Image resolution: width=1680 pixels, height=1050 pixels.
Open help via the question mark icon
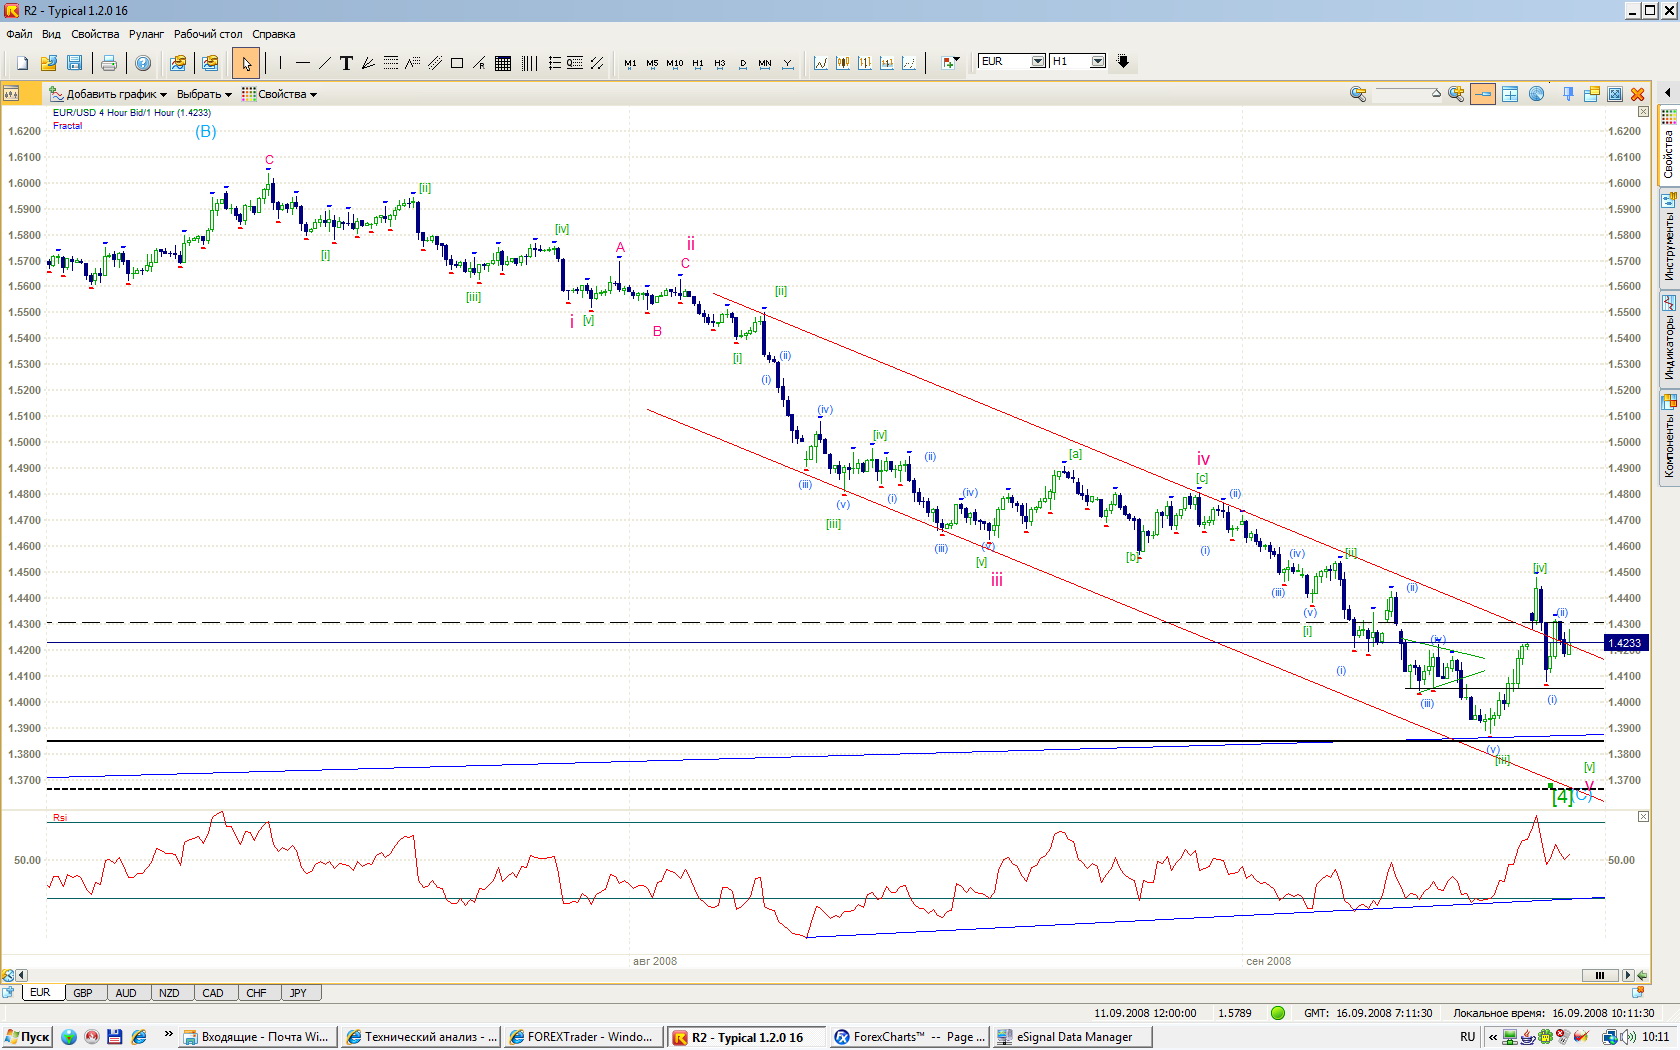(143, 63)
